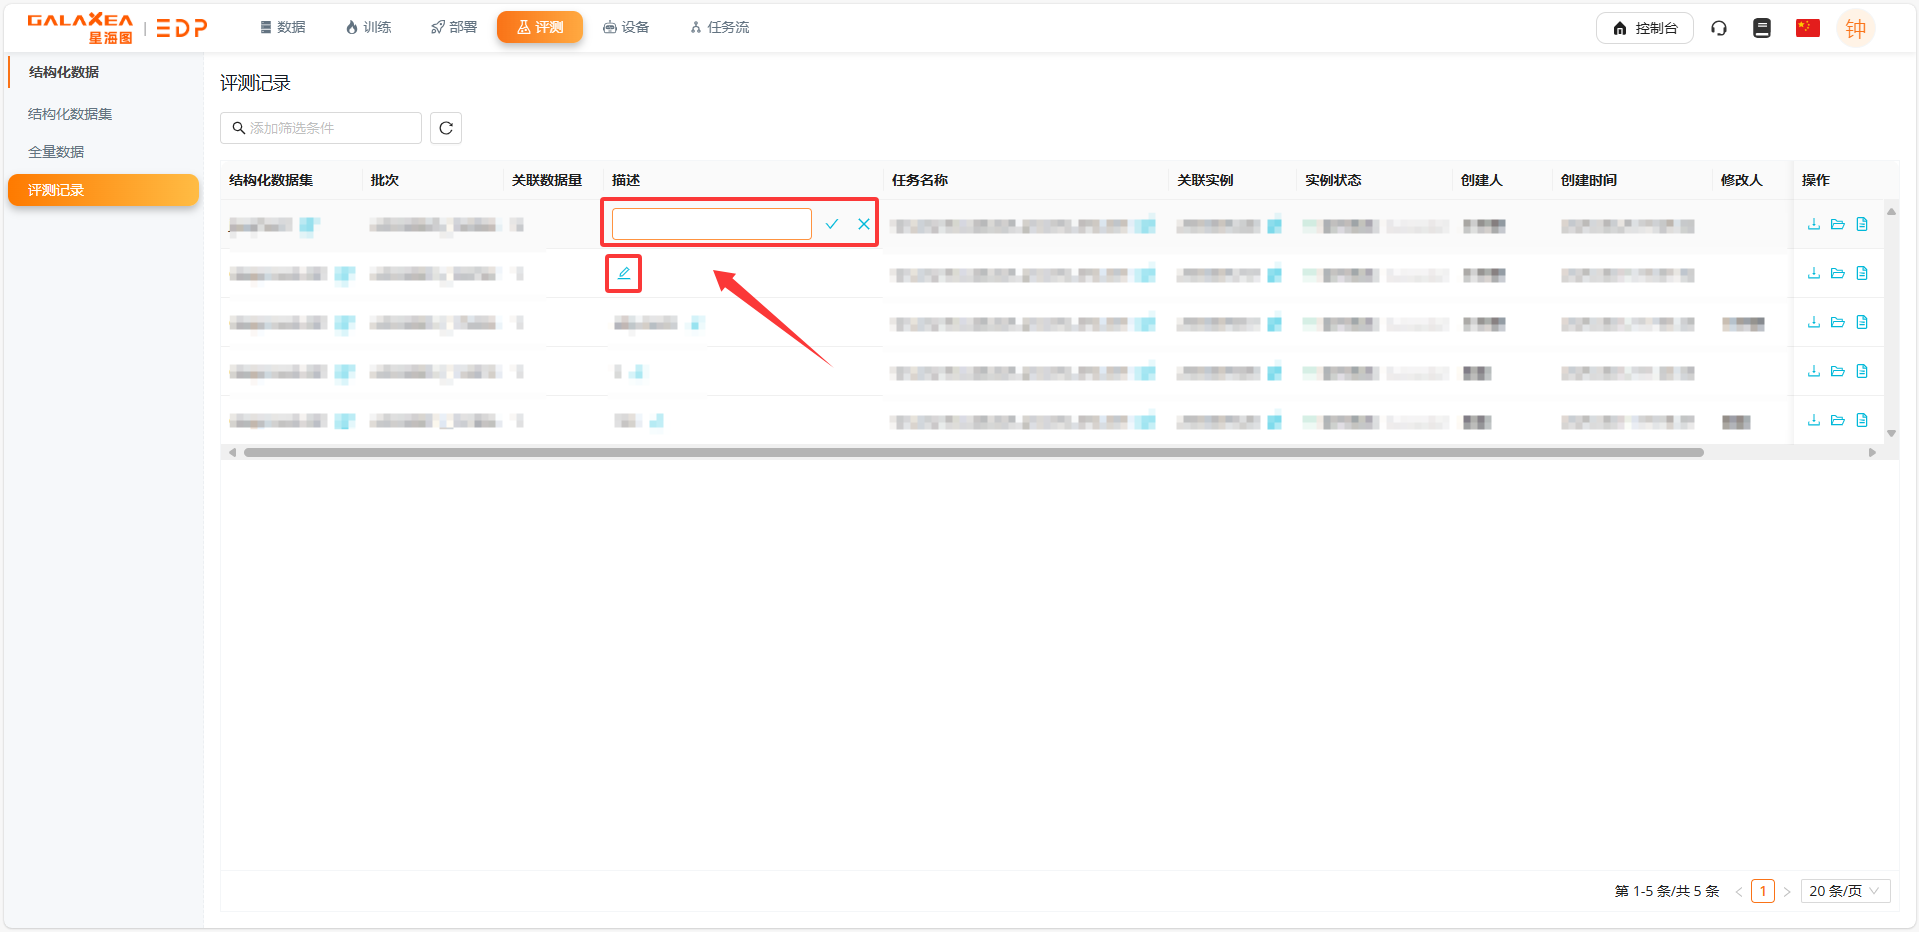The height and width of the screenshot is (932, 1919).
Task: Focus the 添加筛选条件 filter search box
Action: tap(321, 128)
